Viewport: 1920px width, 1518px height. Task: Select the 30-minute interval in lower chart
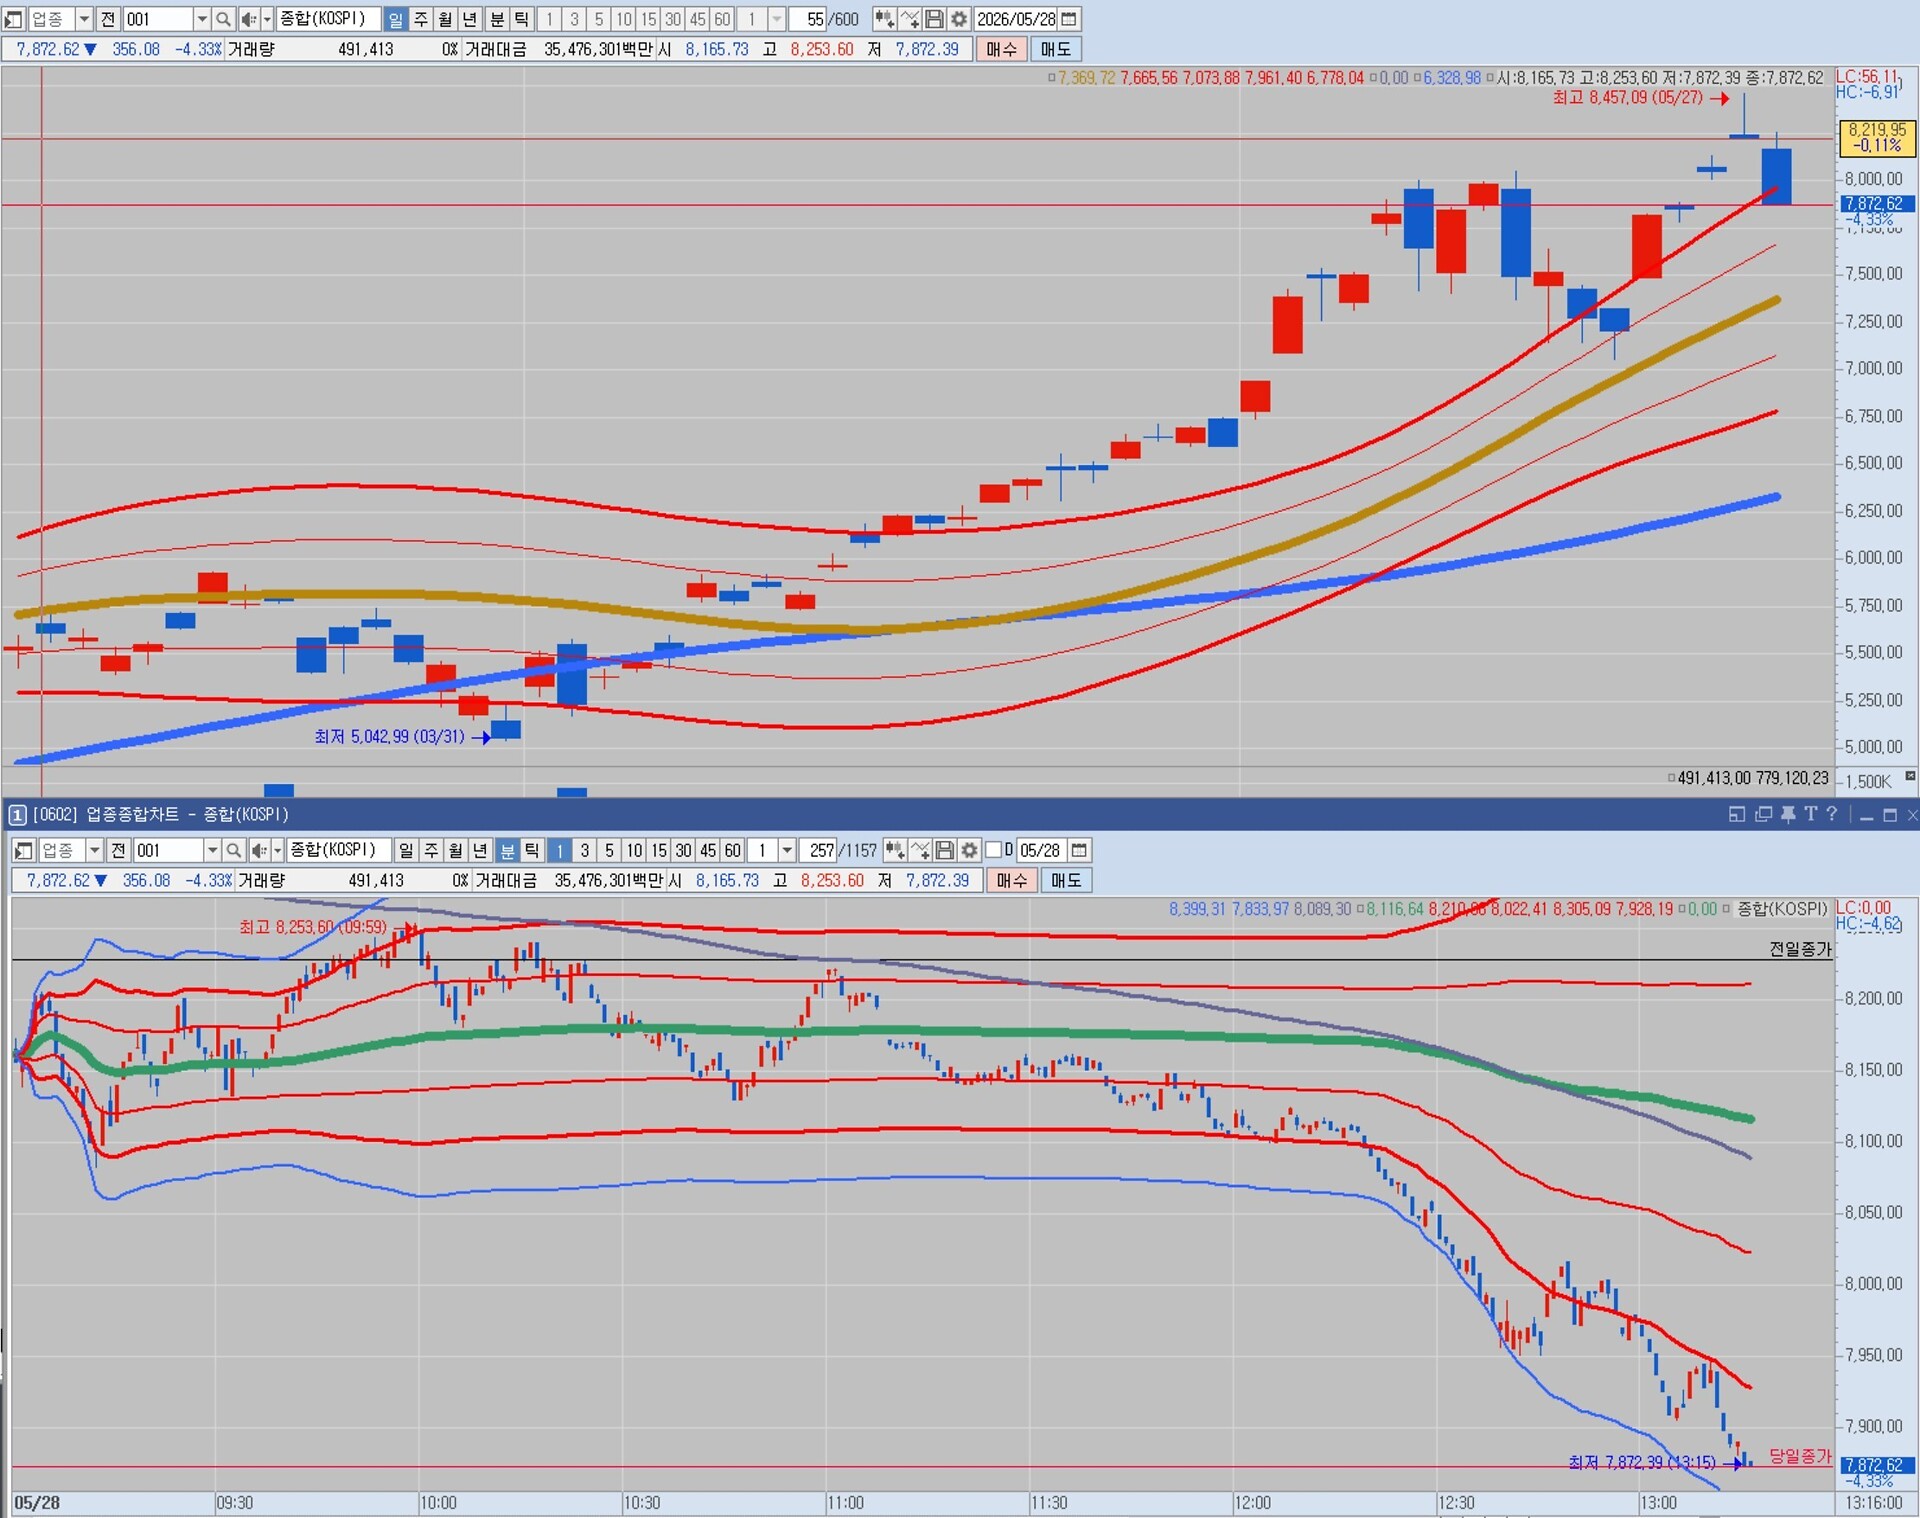[683, 850]
